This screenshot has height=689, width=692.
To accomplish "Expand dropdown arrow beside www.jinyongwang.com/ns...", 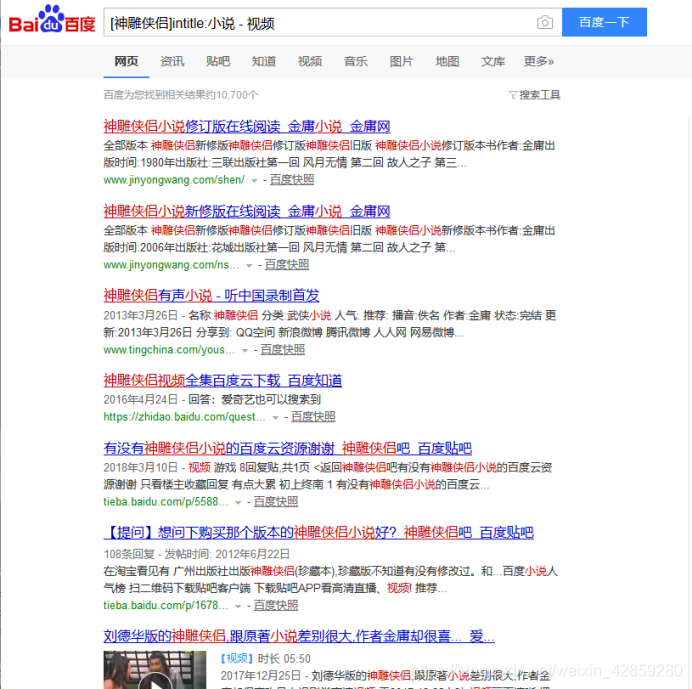I will [x=249, y=266].
